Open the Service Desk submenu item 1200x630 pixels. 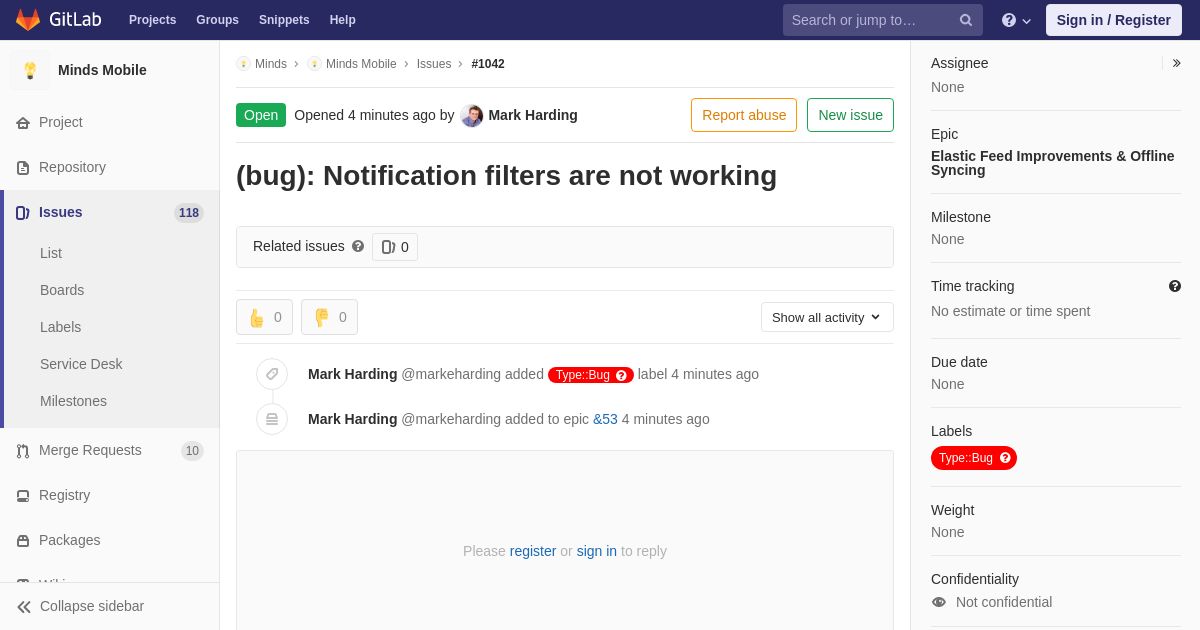point(81,364)
